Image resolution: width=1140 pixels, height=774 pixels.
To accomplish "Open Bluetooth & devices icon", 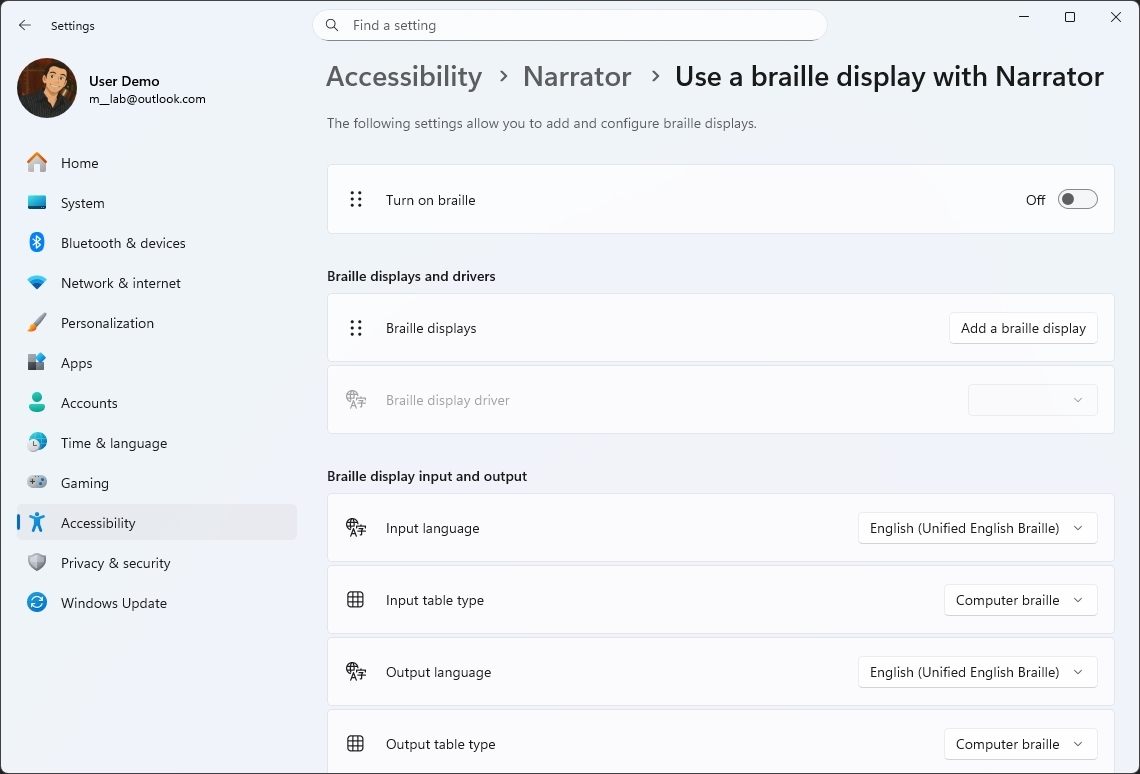I will 37,243.
